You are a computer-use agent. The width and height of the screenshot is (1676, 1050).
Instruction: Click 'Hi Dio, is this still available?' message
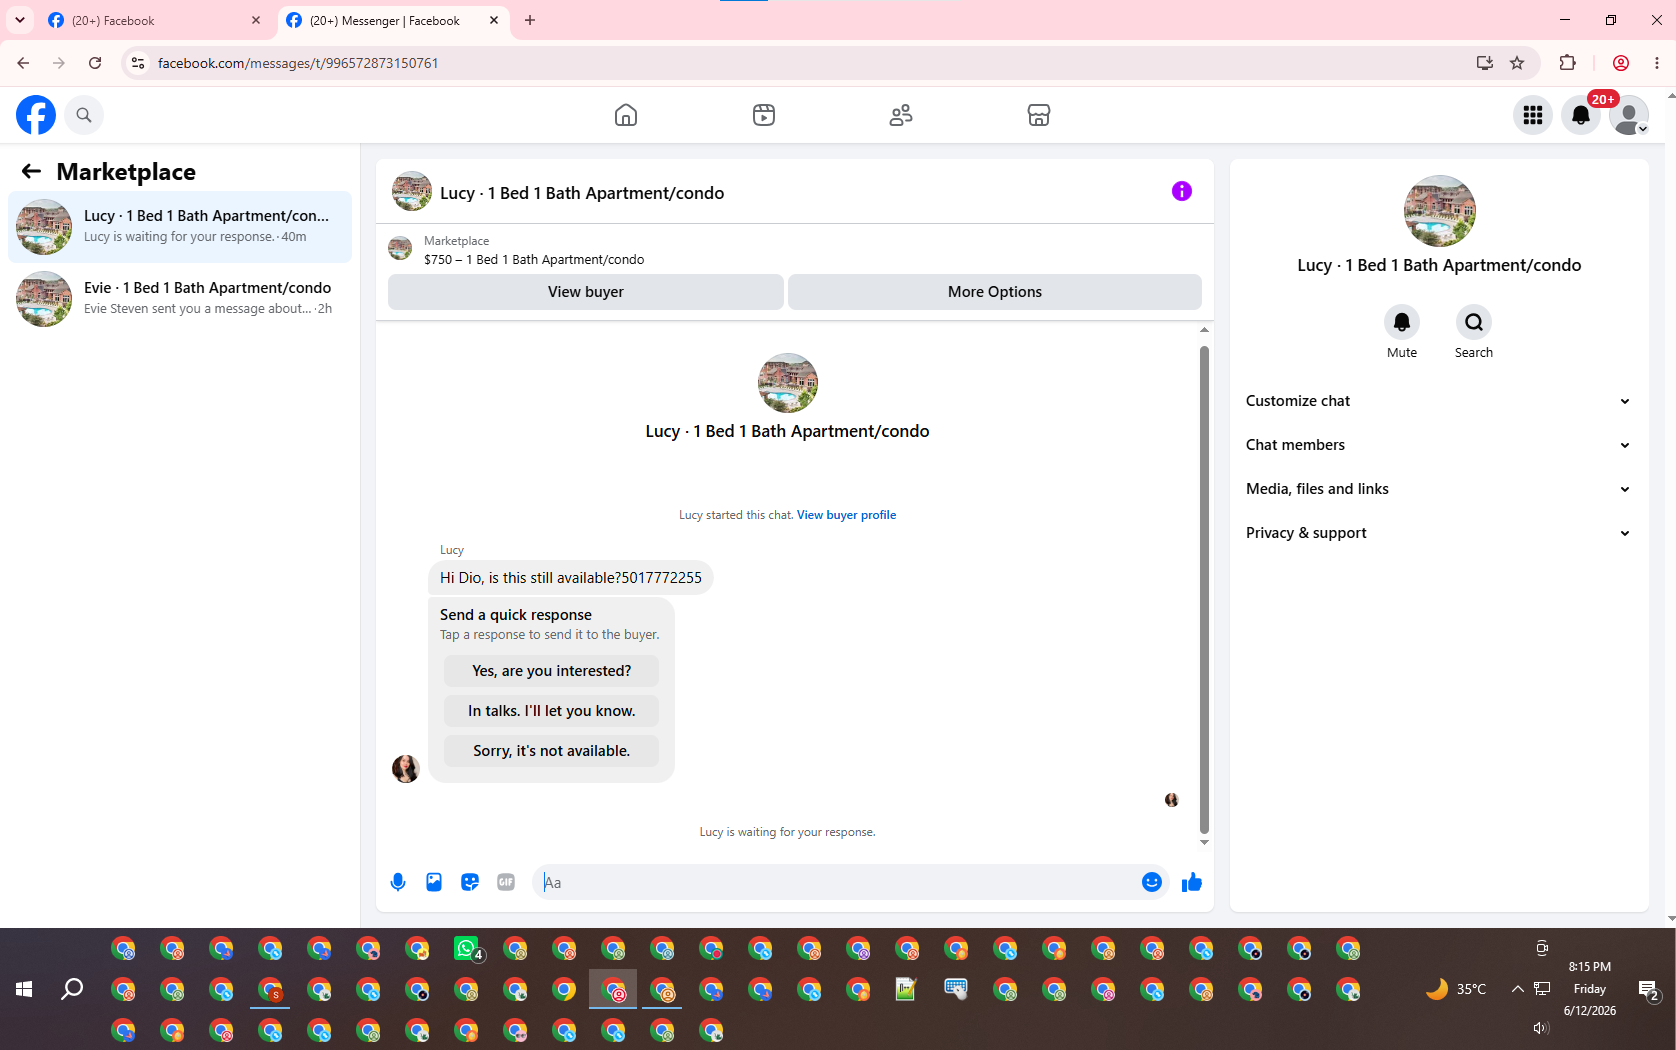(x=571, y=578)
